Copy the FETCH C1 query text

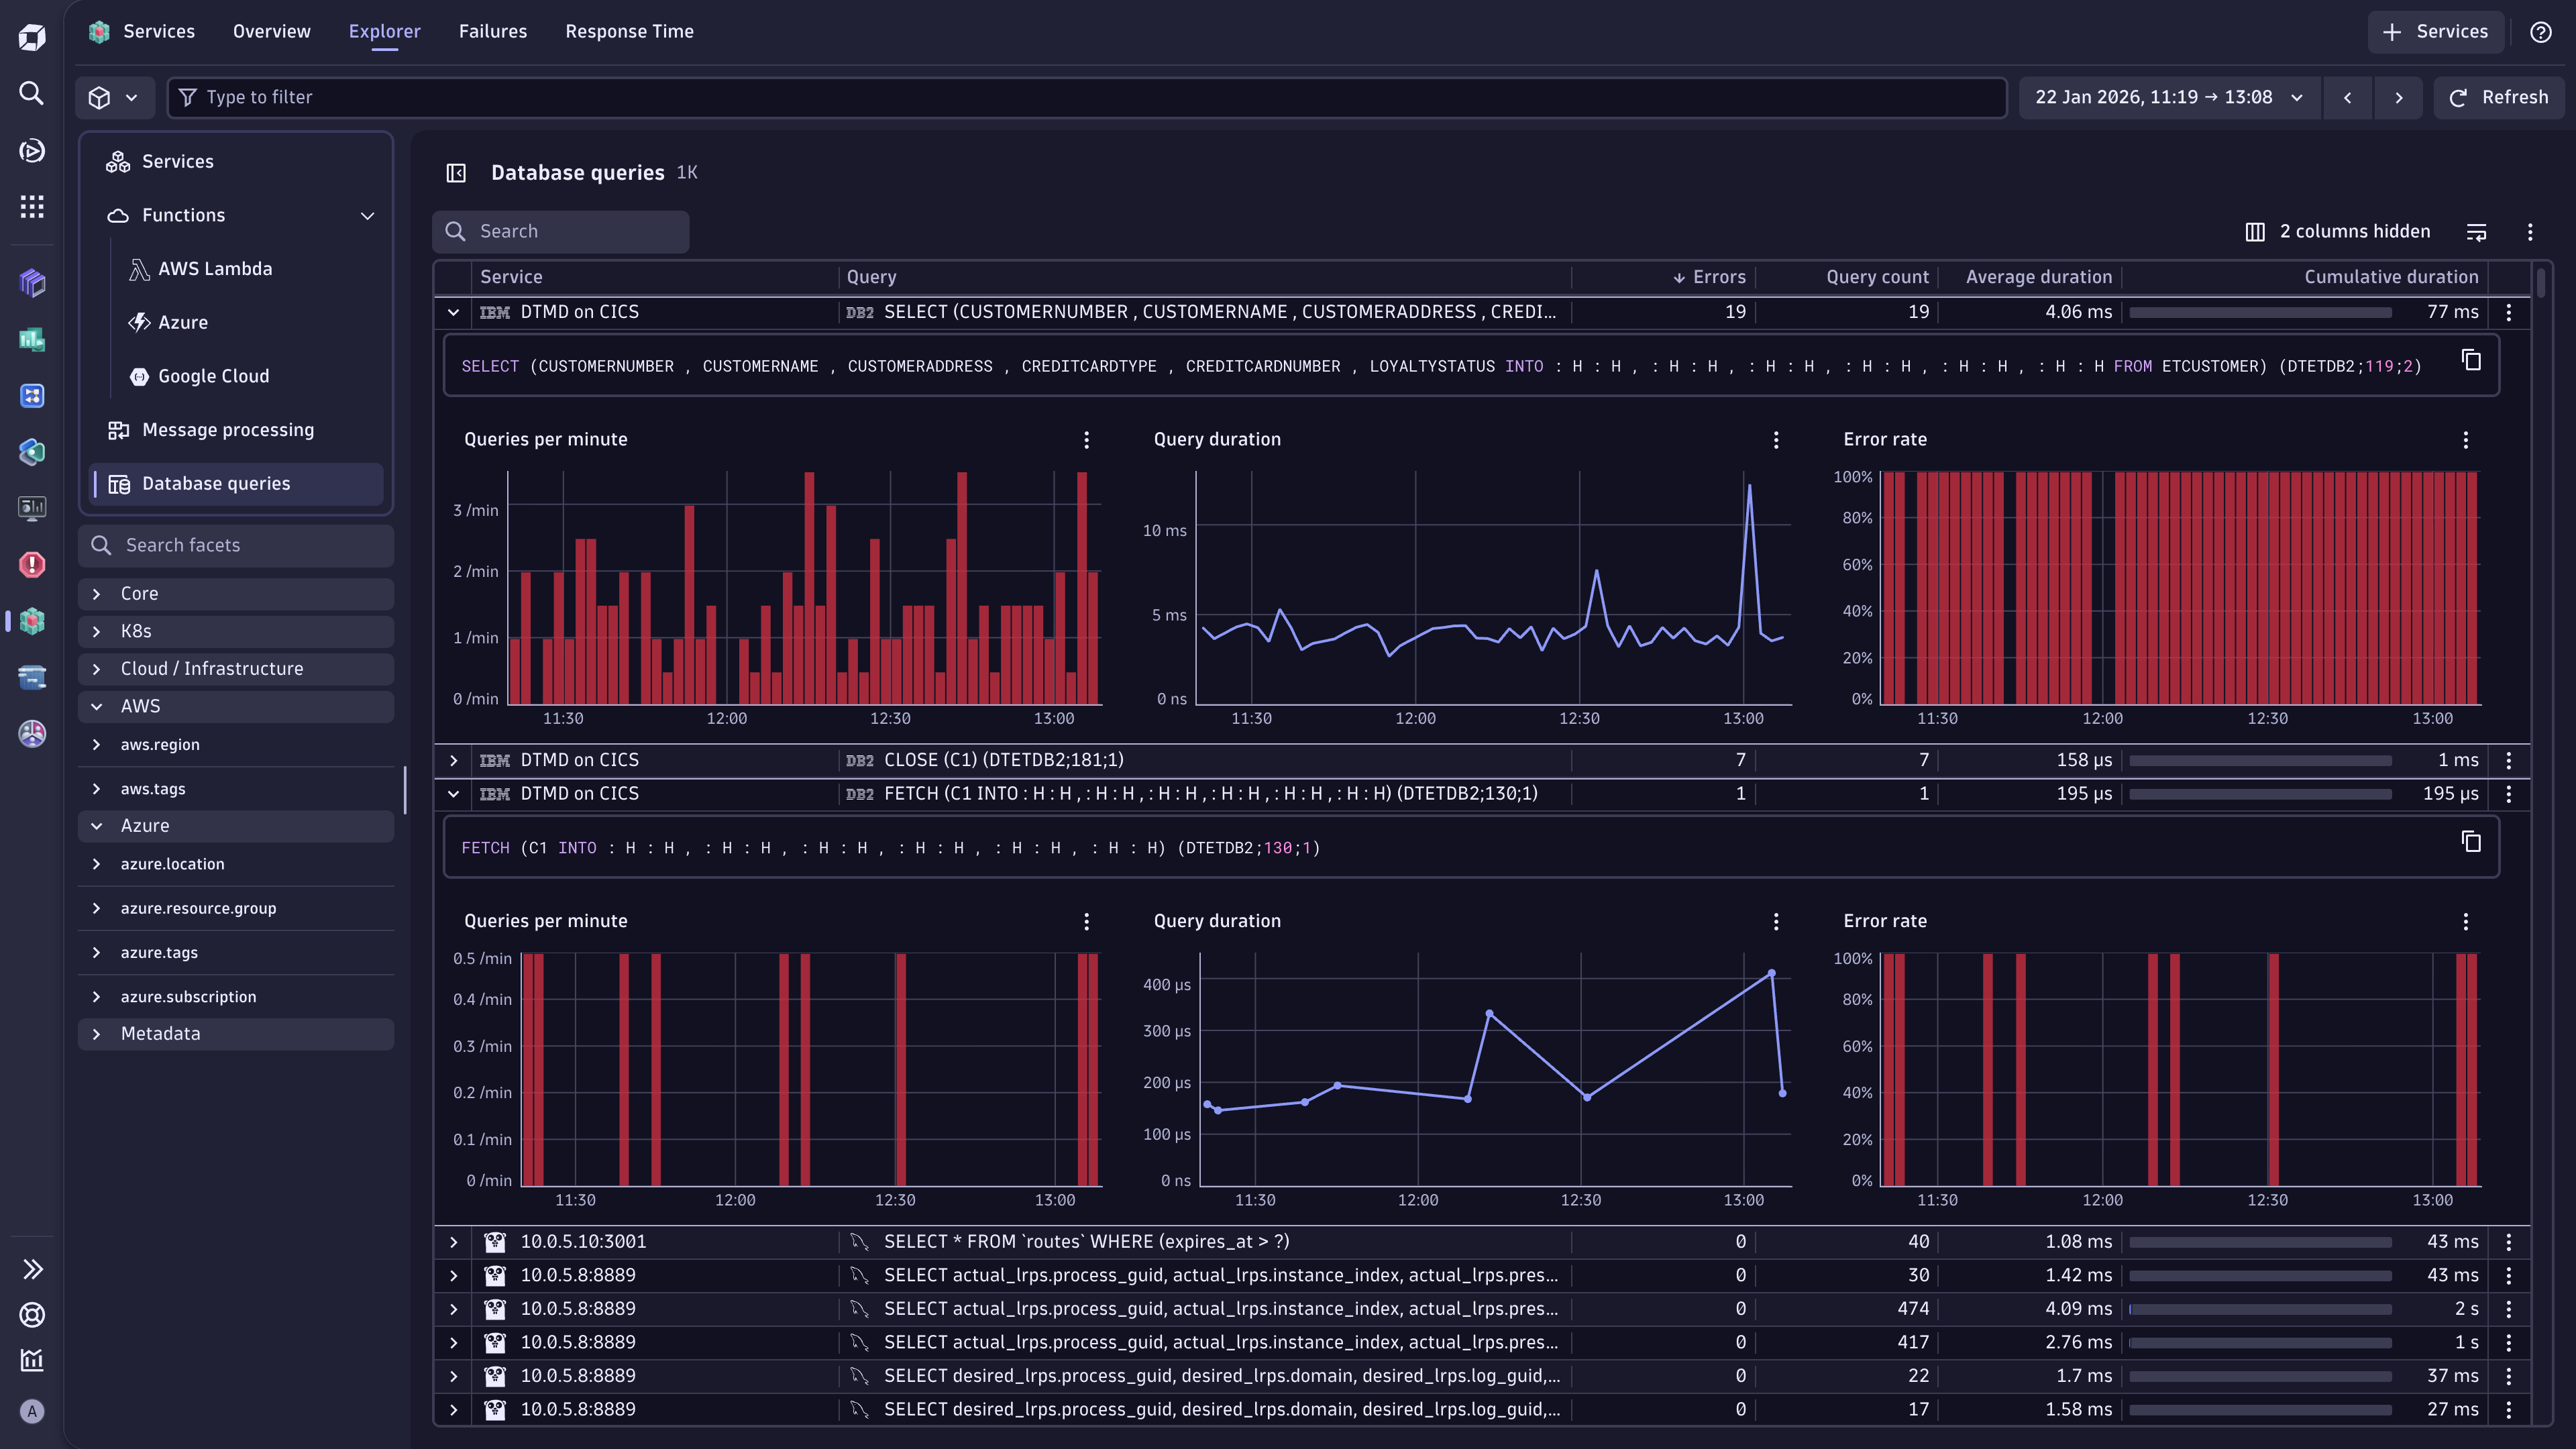pos(2471,842)
